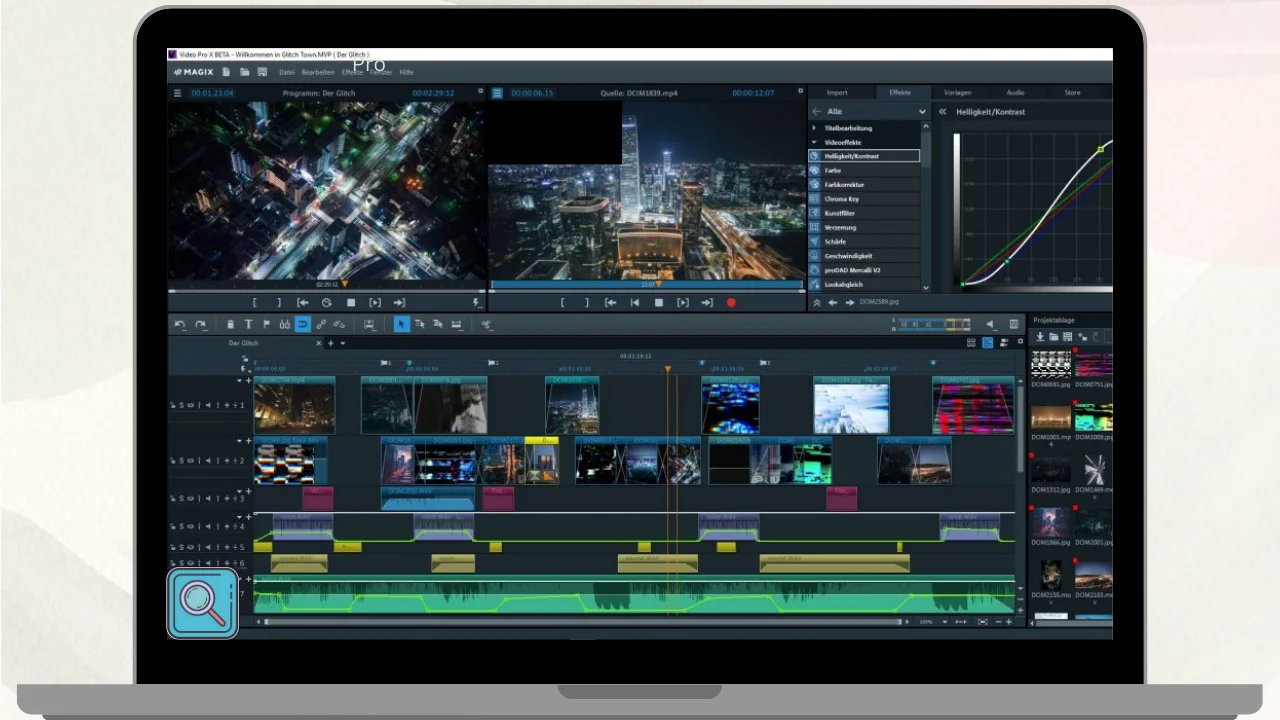Click the save disk icon beside MAGIX logo
The image size is (1280, 720).
[x=262, y=72]
